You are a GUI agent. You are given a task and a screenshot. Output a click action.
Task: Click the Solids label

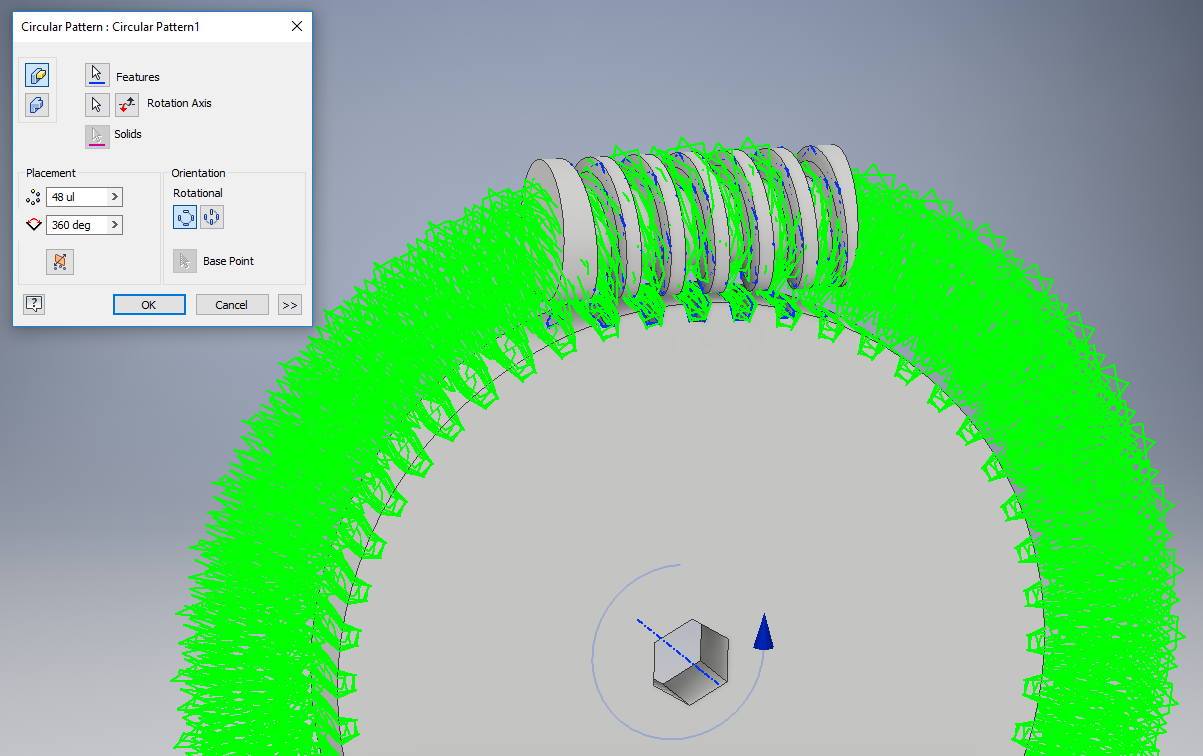click(128, 134)
